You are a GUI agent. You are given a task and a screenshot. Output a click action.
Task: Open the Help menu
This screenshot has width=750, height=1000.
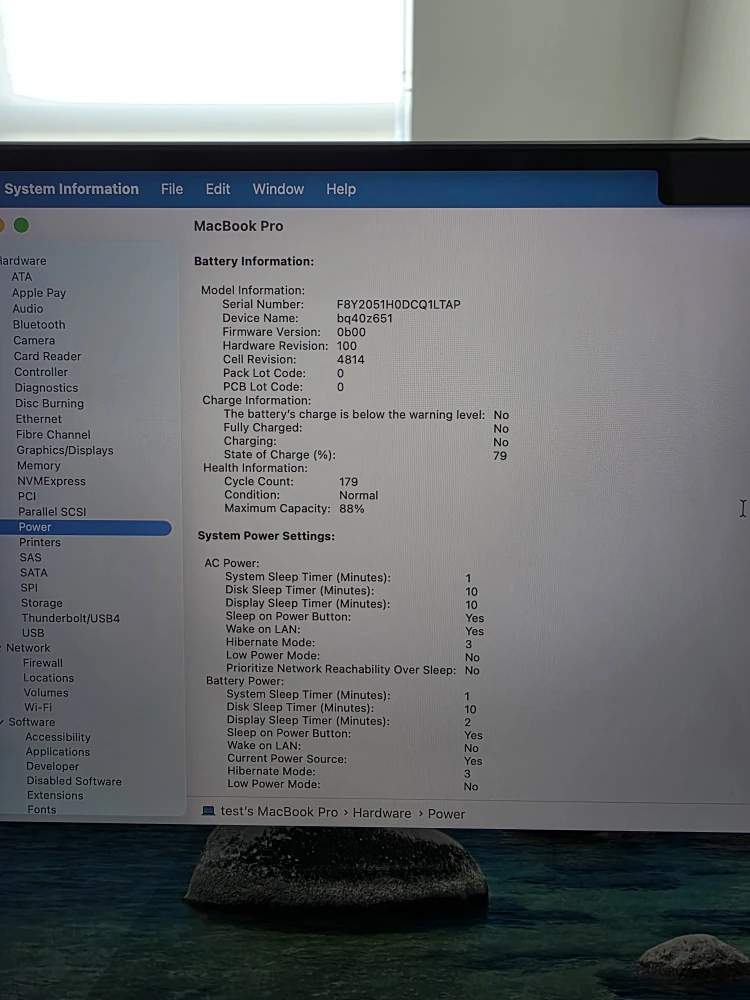coord(341,189)
